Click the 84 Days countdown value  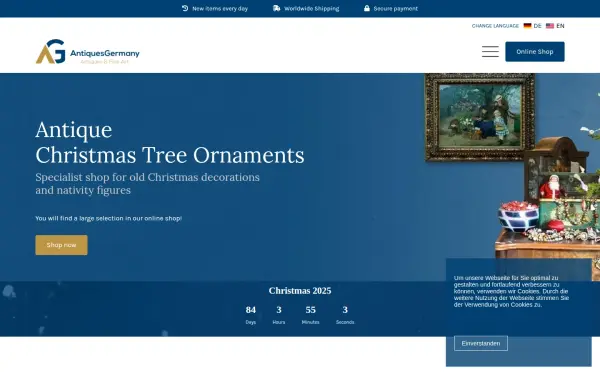coord(251,310)
